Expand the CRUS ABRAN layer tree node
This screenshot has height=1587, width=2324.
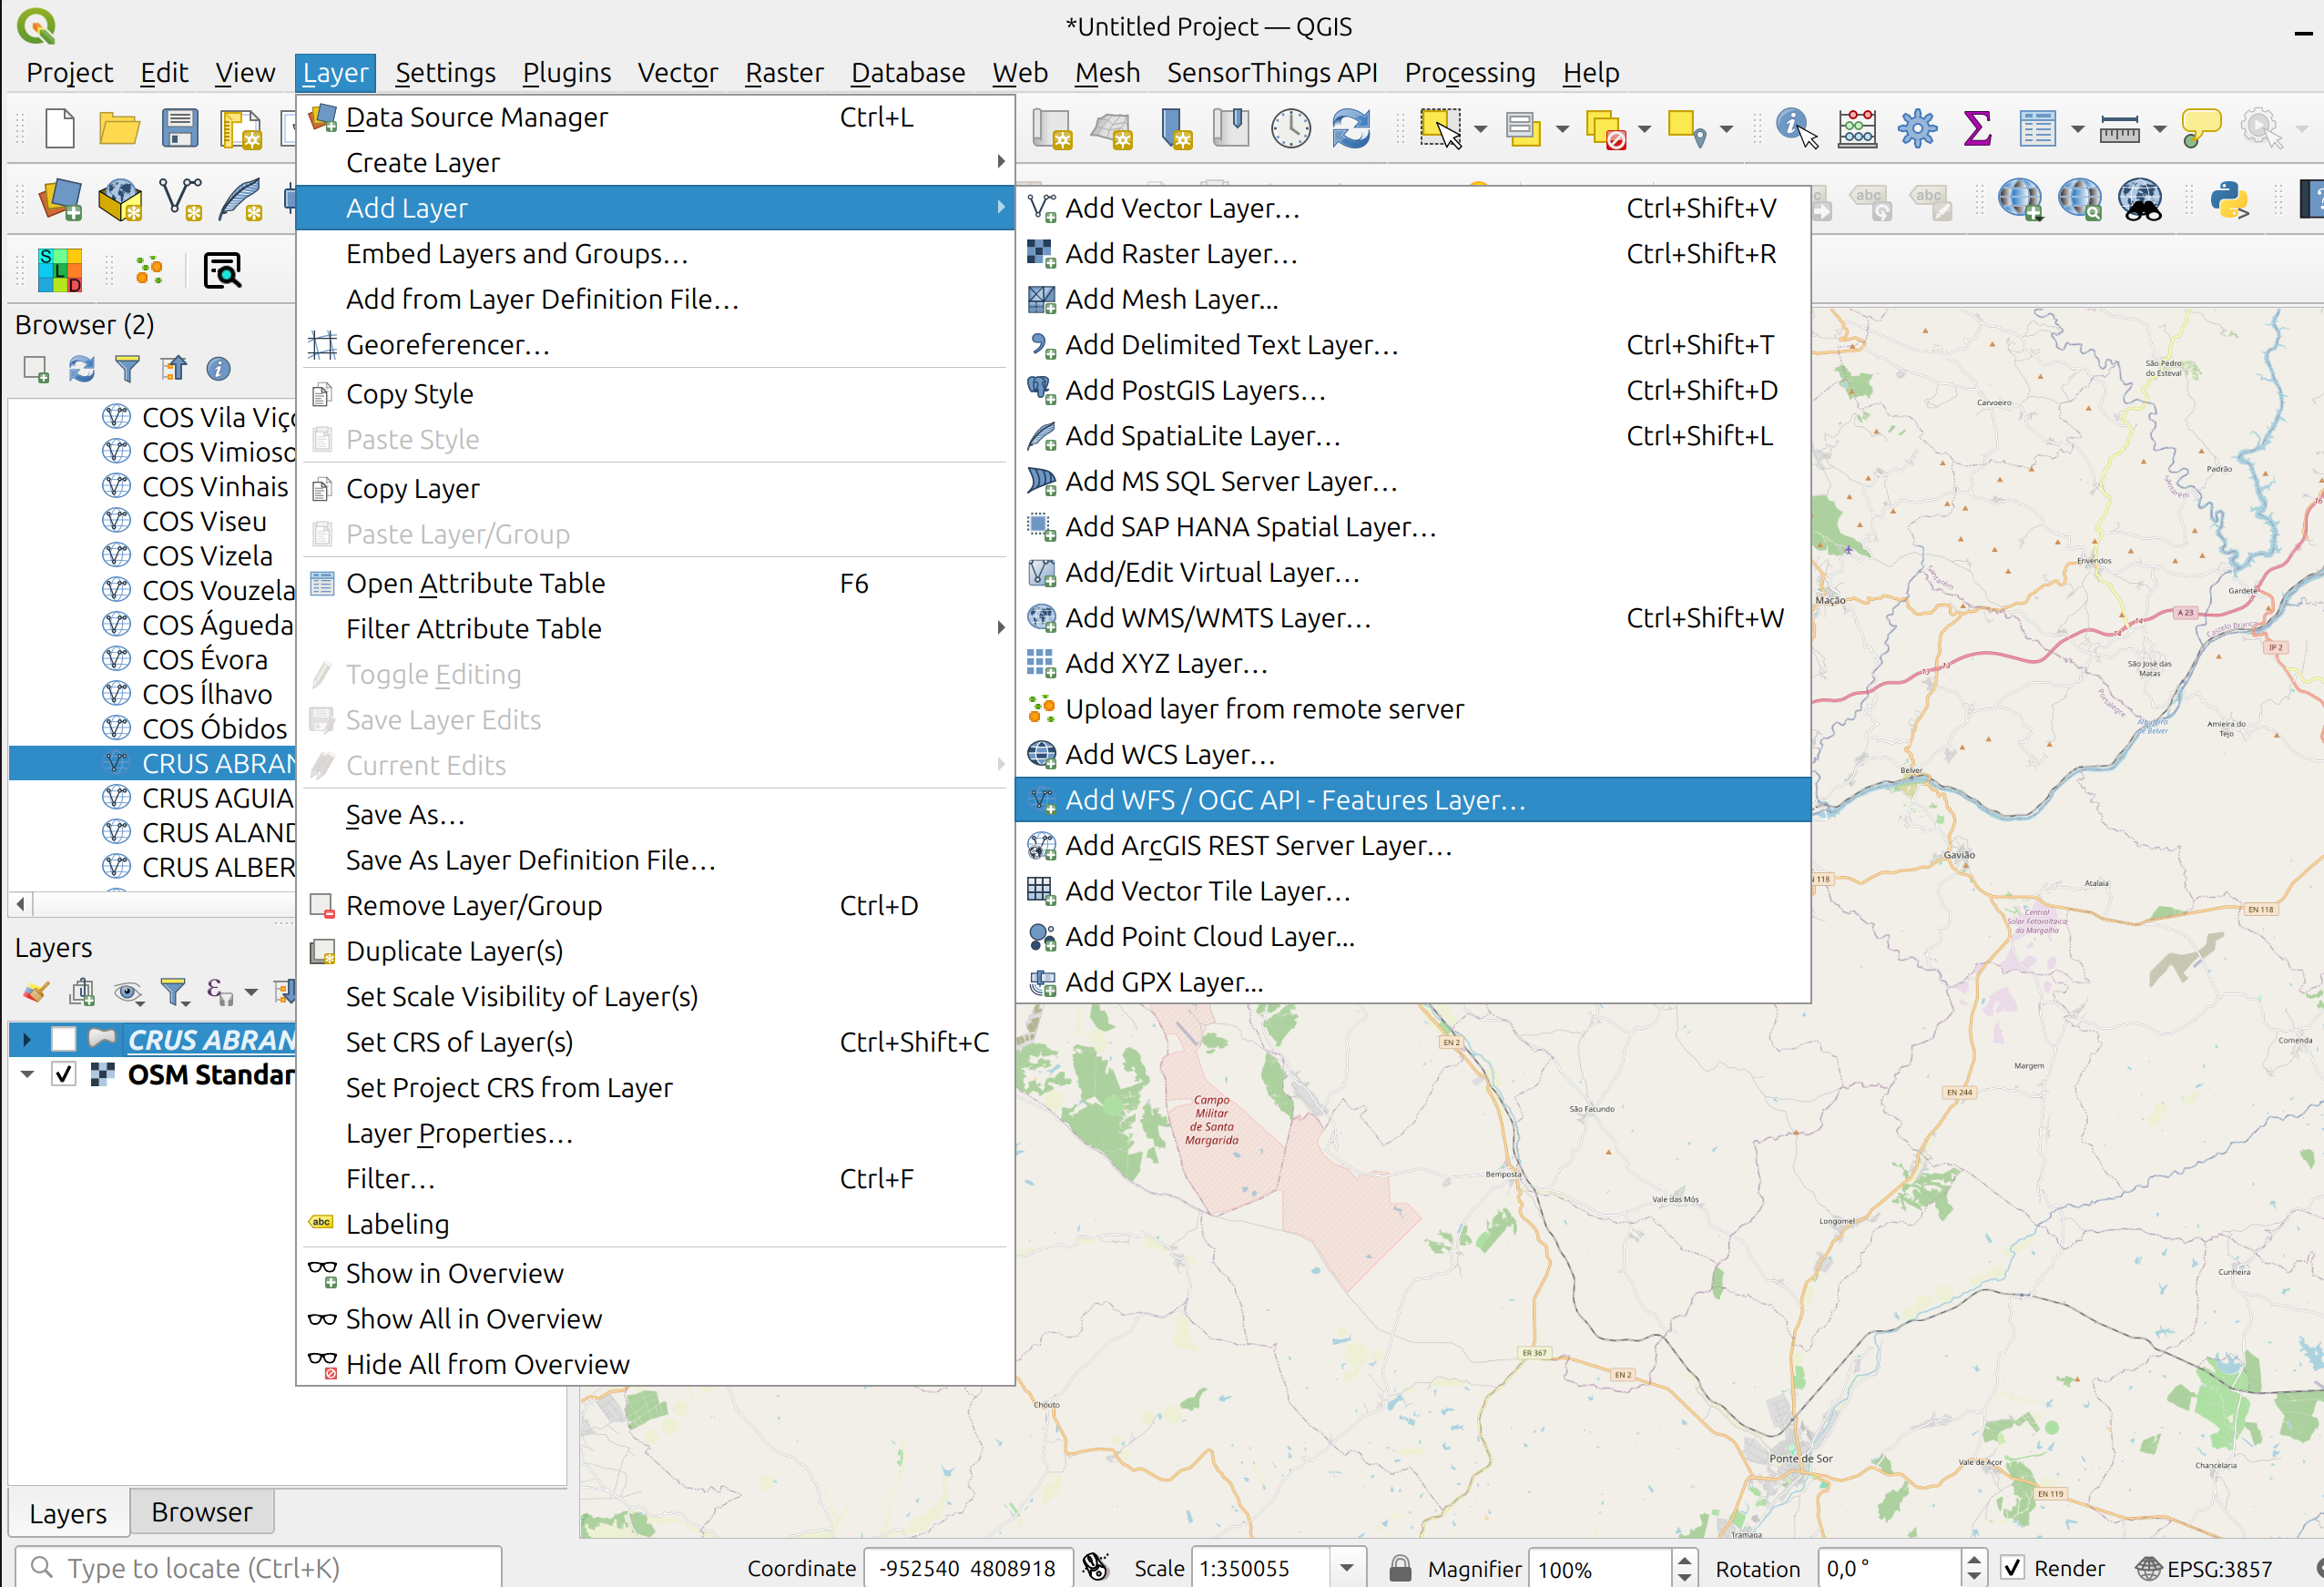27,1039
